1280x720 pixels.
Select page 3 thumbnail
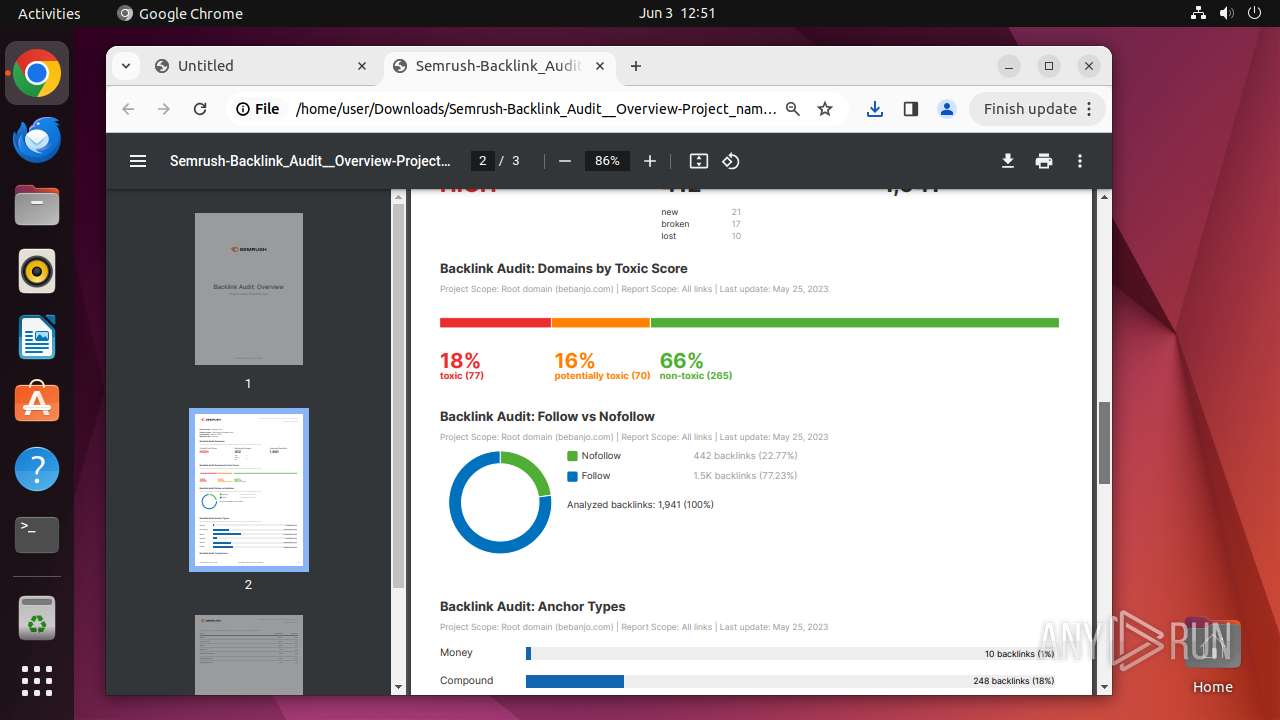[x=249, y=655]
